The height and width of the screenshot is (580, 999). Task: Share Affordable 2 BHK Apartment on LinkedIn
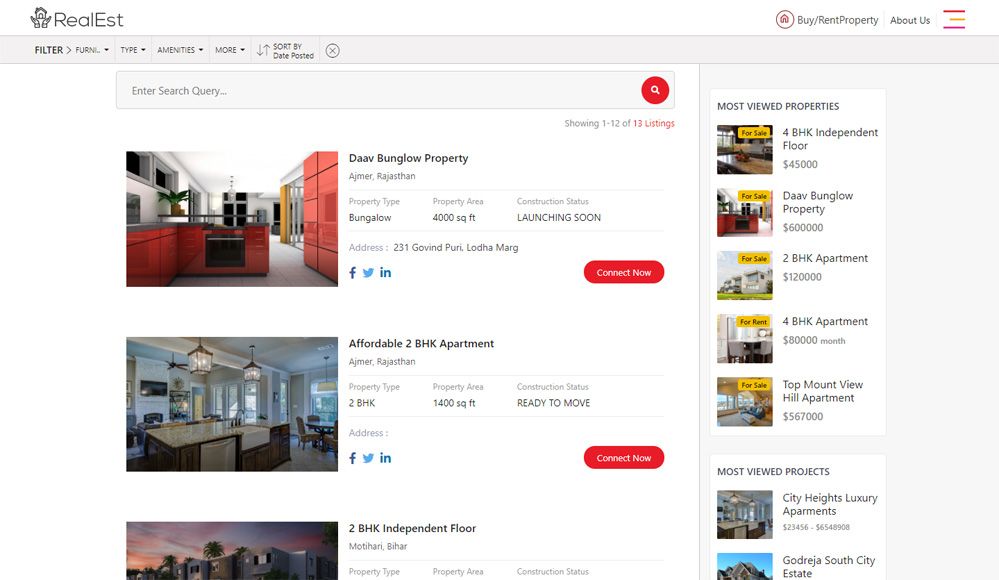click(385, 458)
